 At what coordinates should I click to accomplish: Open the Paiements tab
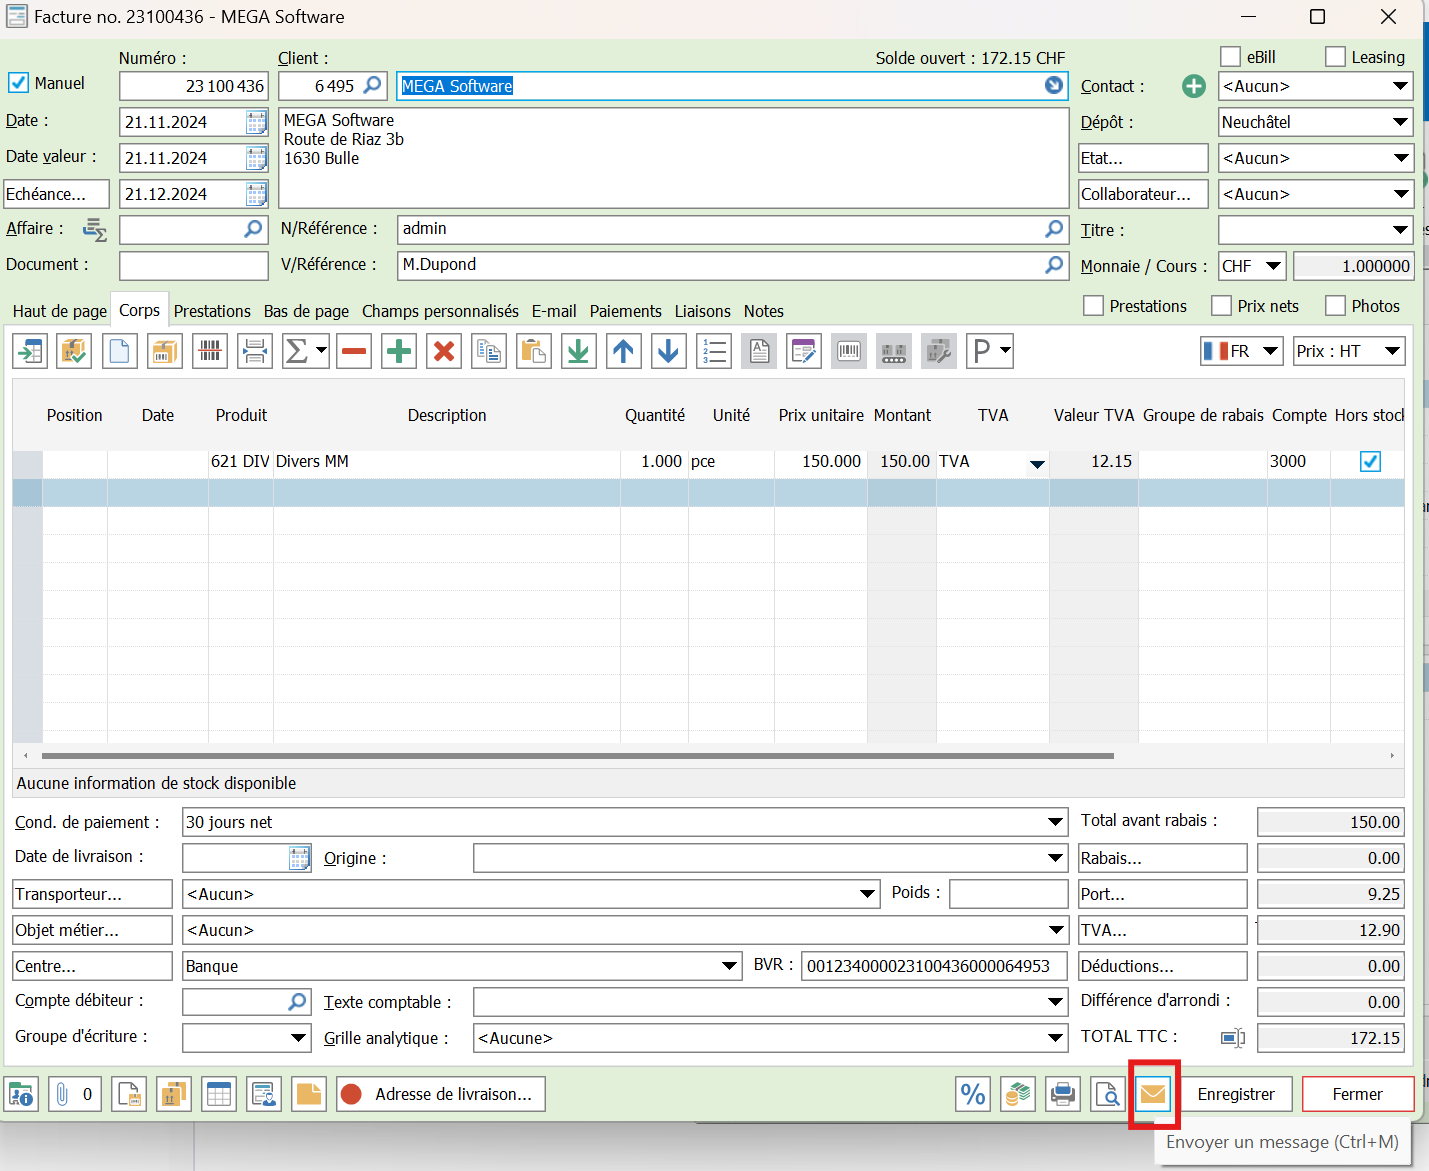click(625, 311)
